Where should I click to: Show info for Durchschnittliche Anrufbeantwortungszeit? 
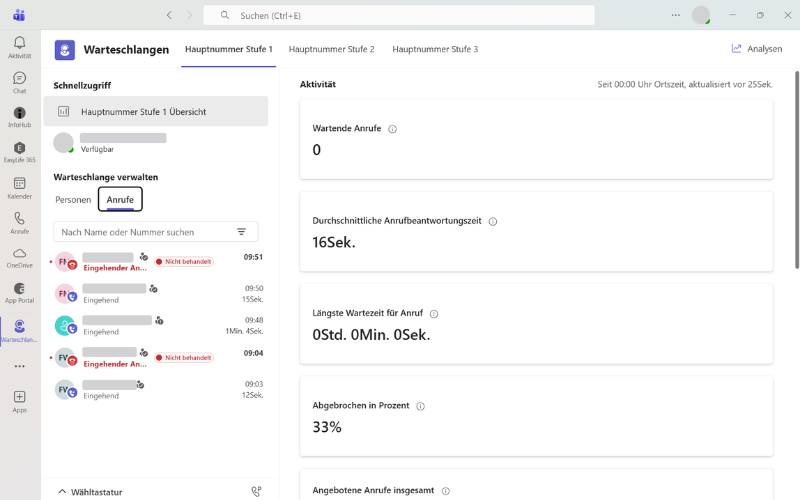tap(493, 221)
